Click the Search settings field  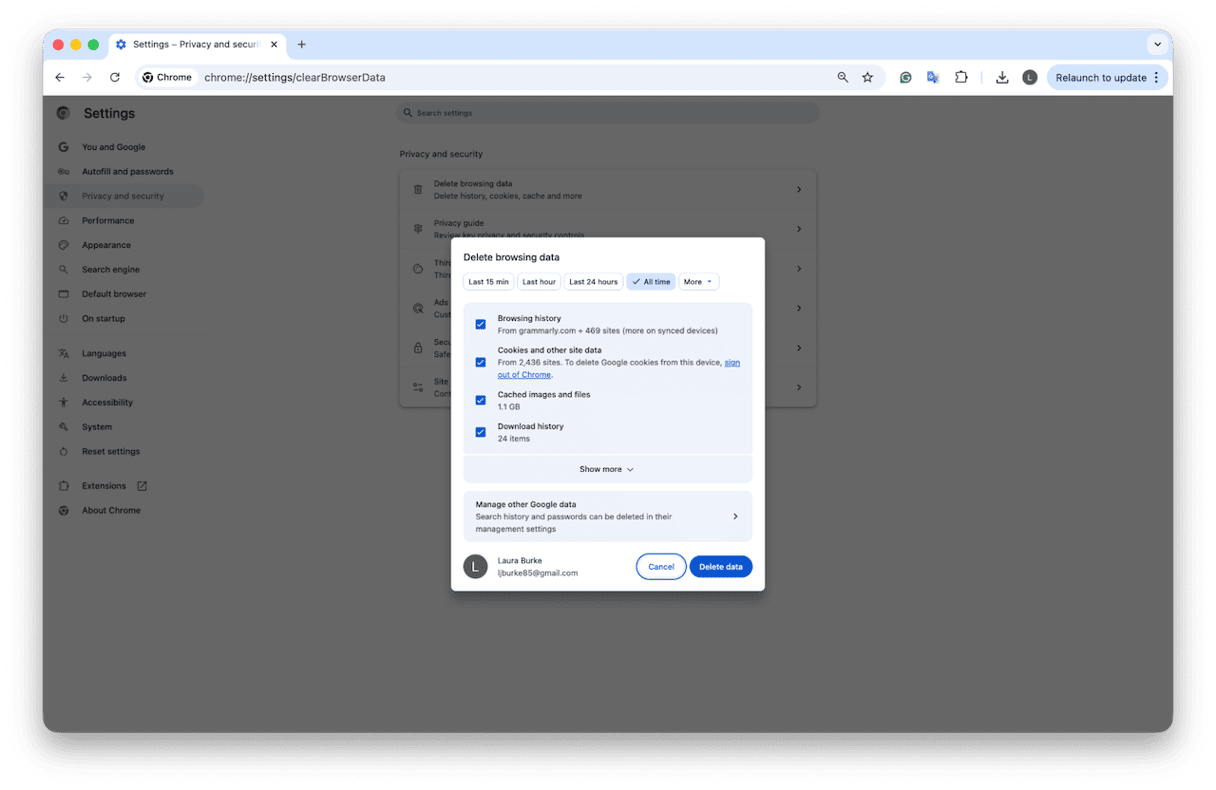coord(608,112)
